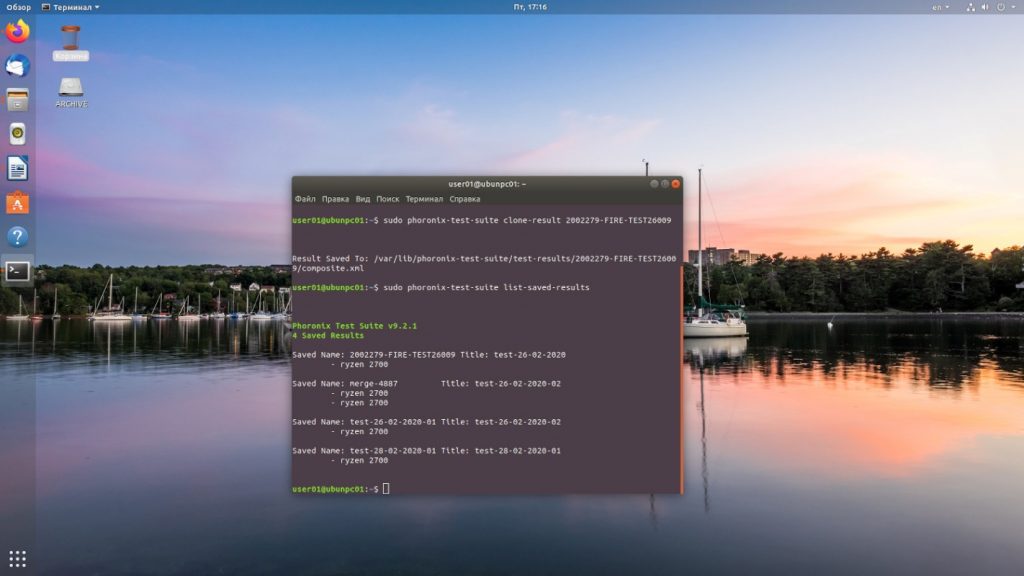Launch LibreOffice Writer from the dock
Viewport: 1024px width, 576px height.
(x=18, y=168)
